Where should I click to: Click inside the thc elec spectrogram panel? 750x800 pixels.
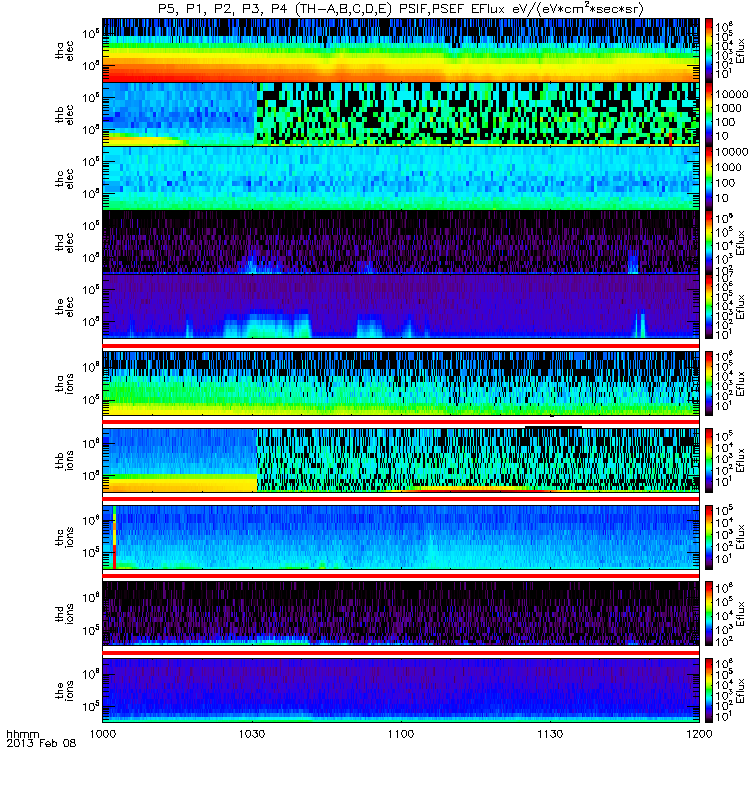pos(401,178)
